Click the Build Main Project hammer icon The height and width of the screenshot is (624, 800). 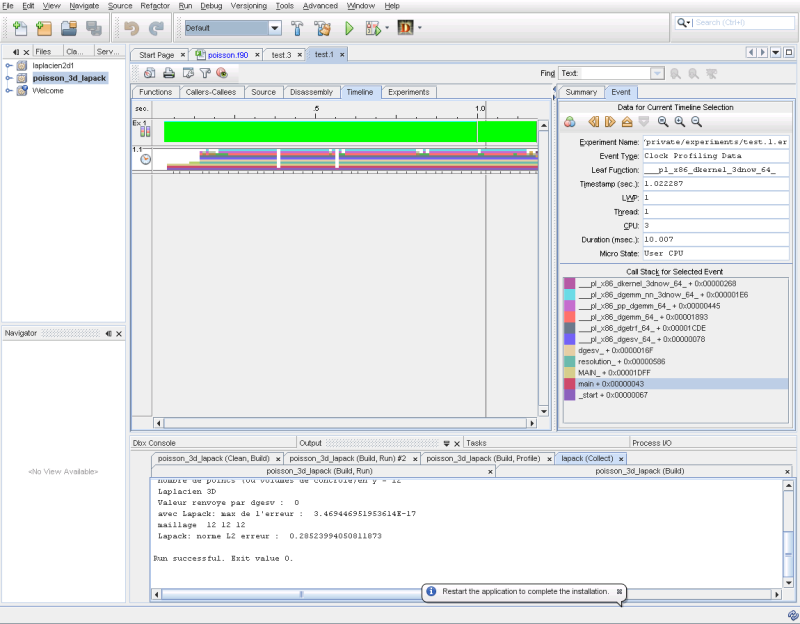point(296,28)
